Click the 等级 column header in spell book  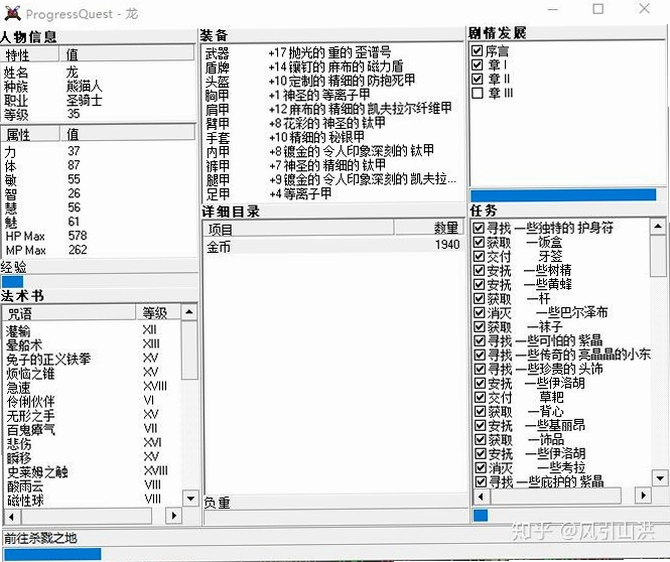(158, 313)
